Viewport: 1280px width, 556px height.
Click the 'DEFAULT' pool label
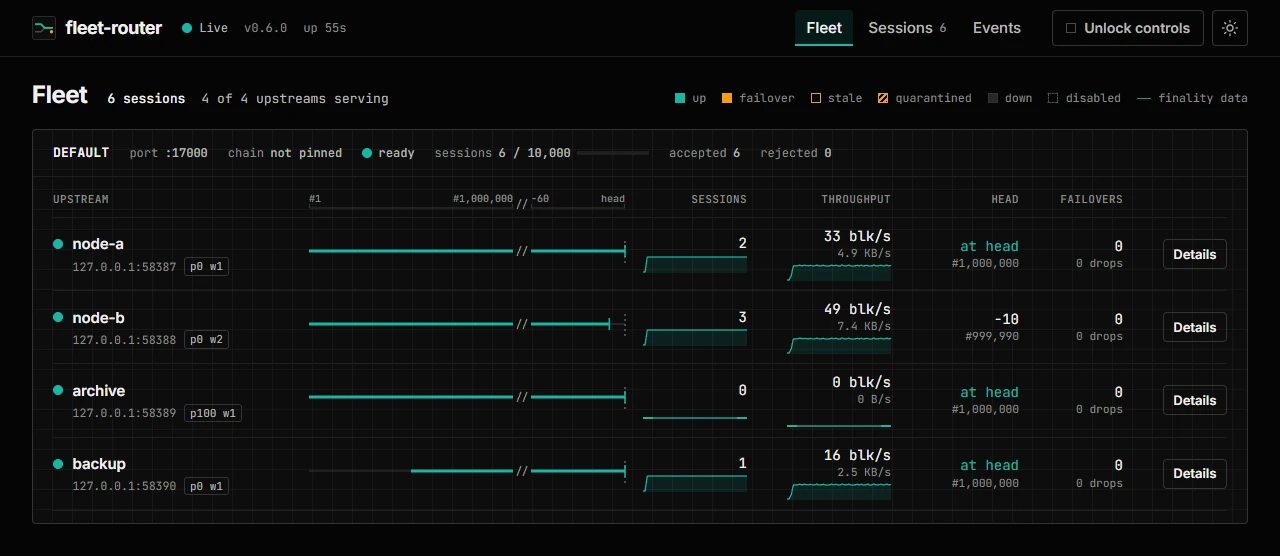[x=81, y=153]
